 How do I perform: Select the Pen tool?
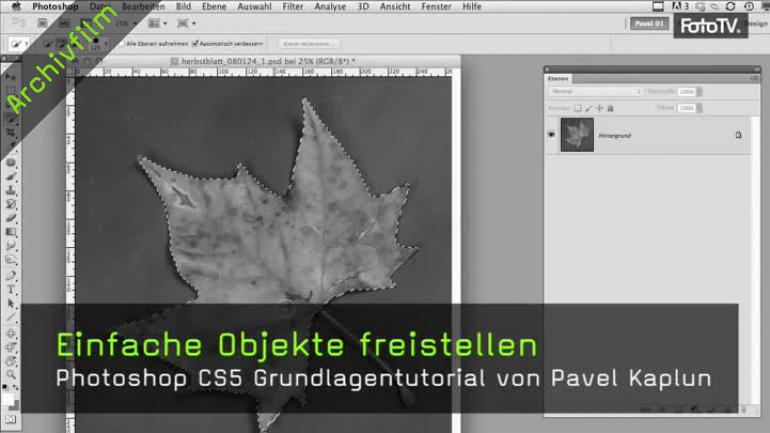coord(11,275)
